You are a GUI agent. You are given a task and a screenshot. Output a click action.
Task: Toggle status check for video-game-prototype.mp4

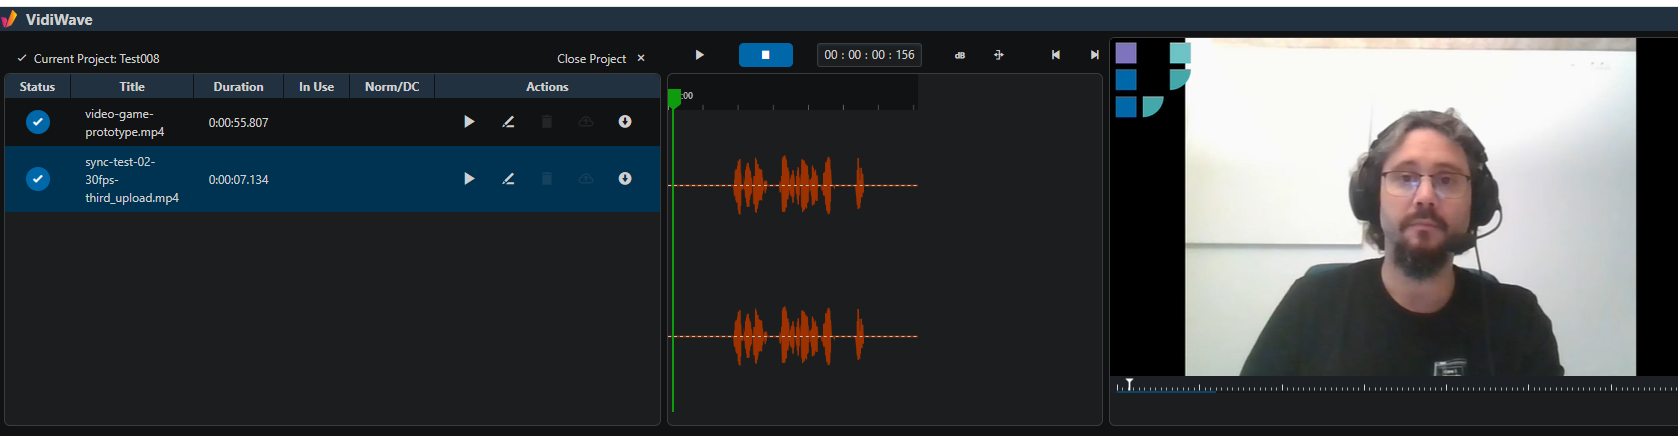point(38,122)
